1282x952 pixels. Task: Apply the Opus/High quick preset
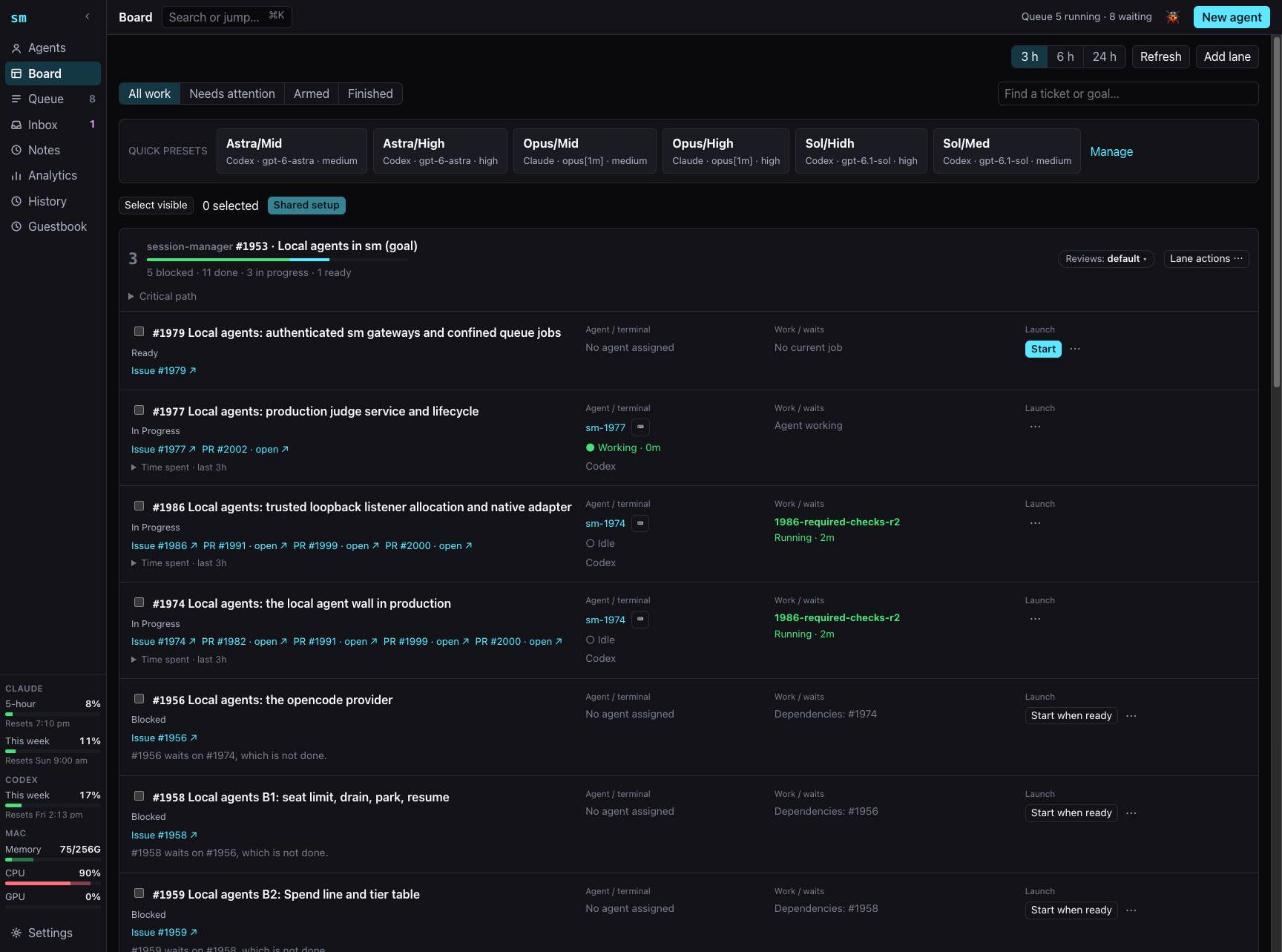[725, 151]
